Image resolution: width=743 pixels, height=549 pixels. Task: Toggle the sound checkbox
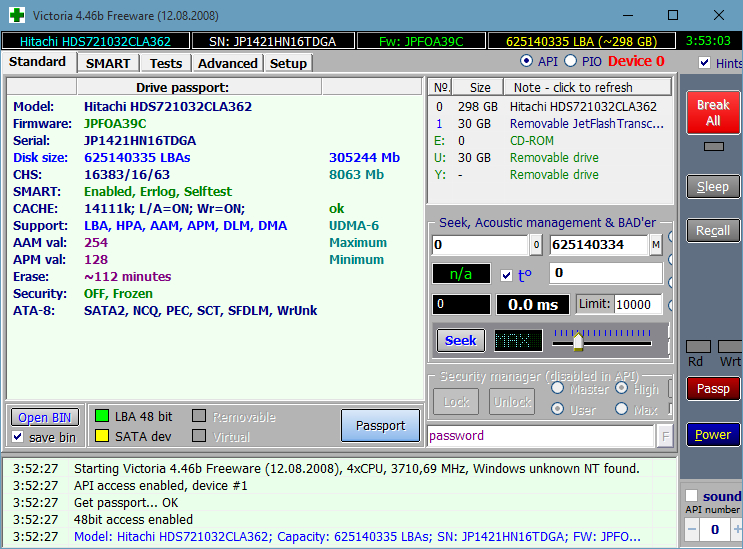coord(691,496)
